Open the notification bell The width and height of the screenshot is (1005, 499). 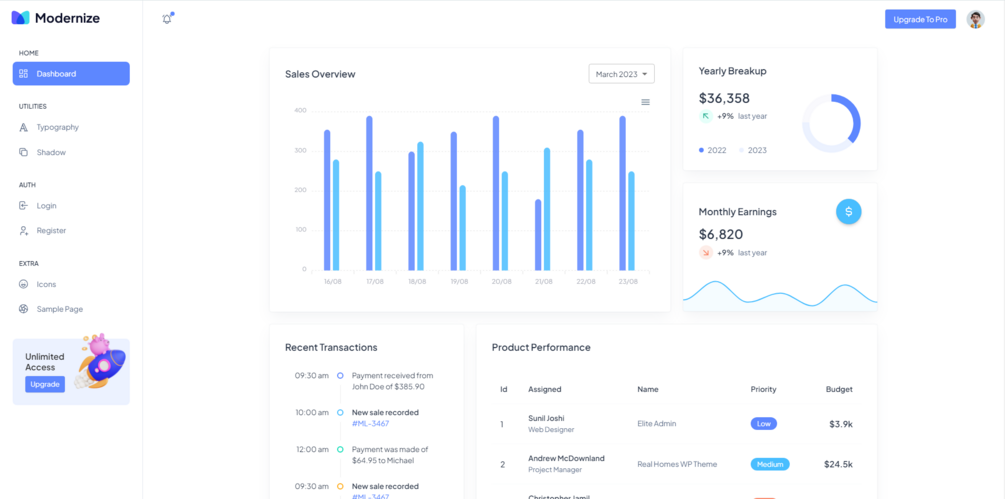(167, 19)
